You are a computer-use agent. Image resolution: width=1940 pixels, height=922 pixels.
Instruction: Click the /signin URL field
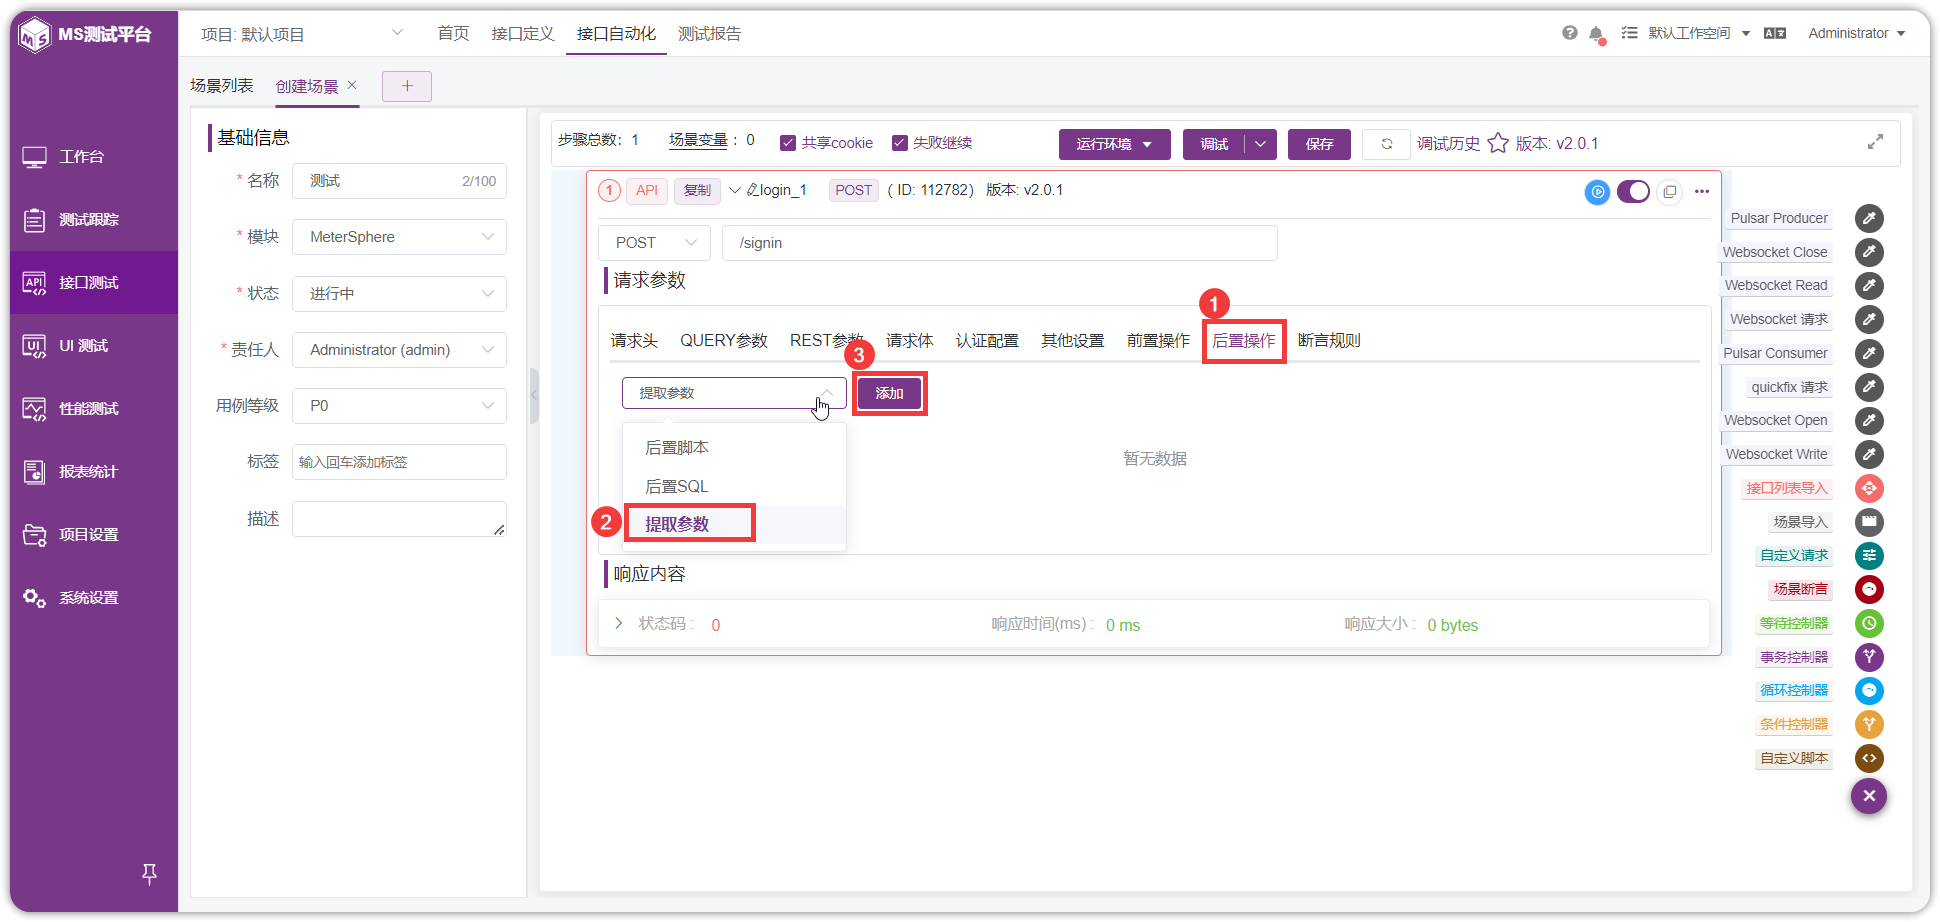pos(1000,243)
